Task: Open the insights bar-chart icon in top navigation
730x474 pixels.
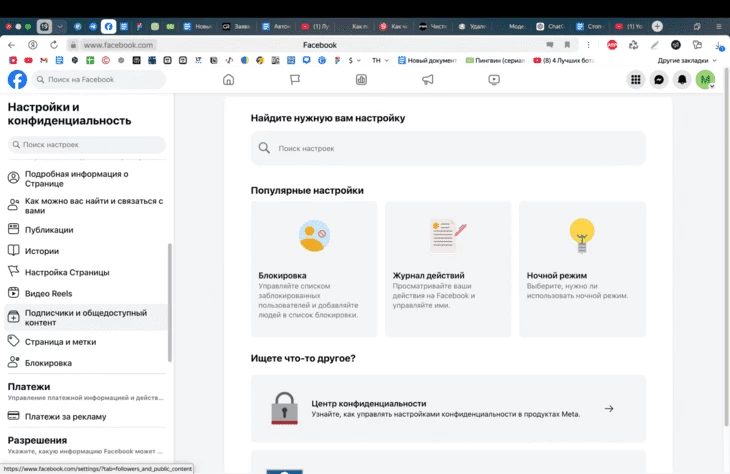Action: tap(361, 80)
